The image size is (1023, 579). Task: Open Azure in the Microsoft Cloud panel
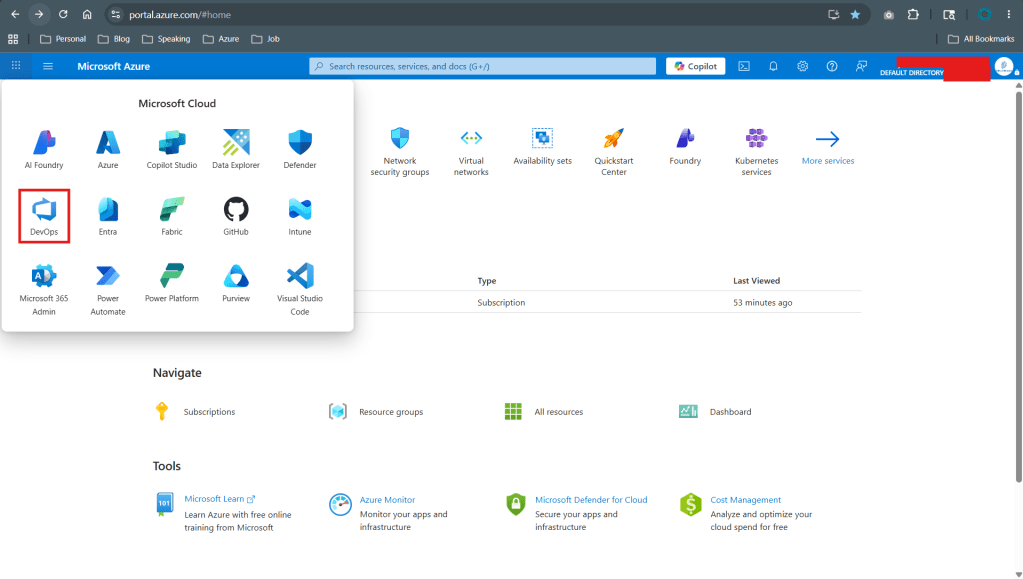(x=108, y=149)
